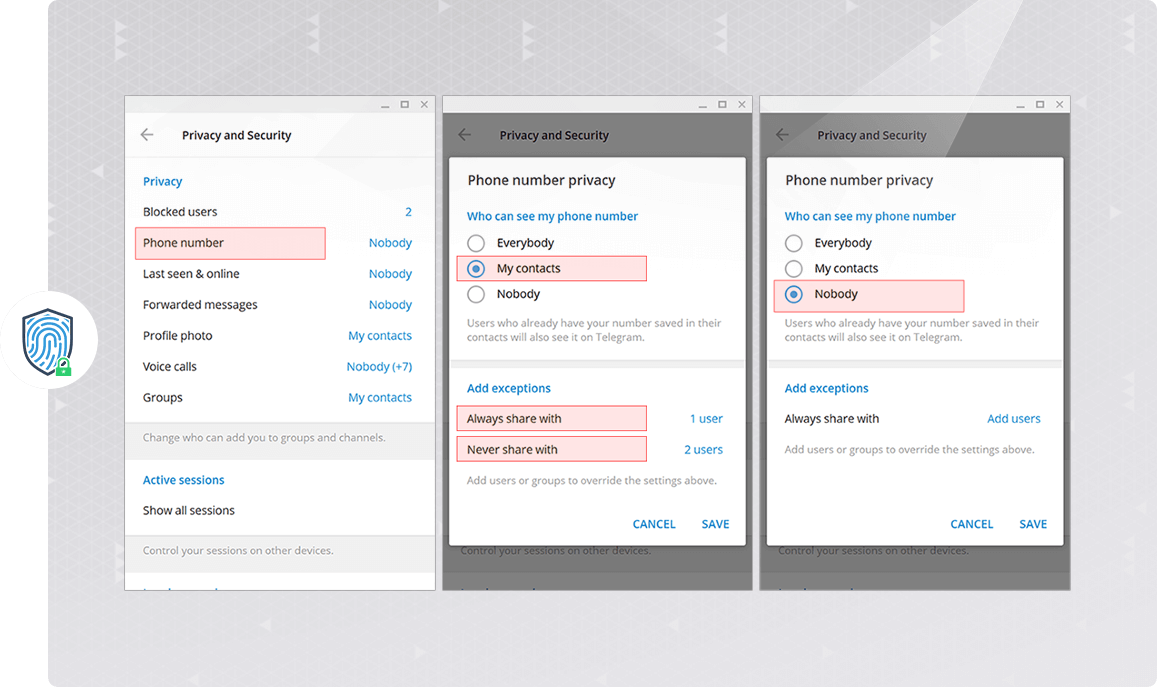Click the fingerprint shield security icon
The height and width of the screenshot is (687, 1157).
click(48, 341)
